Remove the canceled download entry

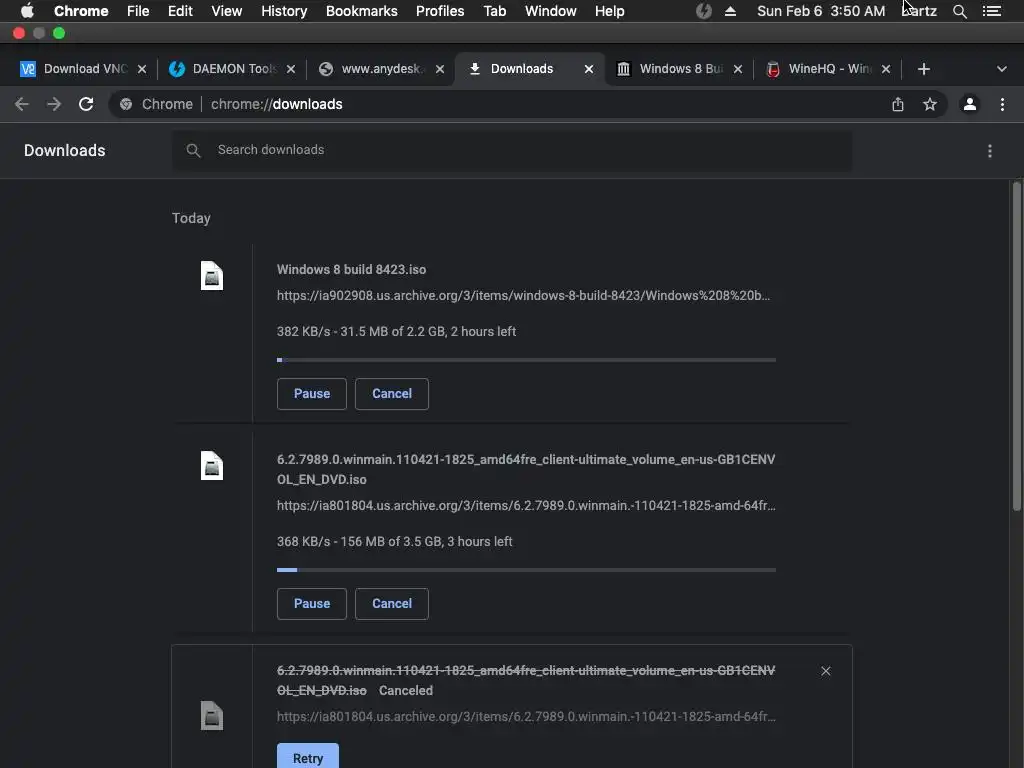pyautogui.click(x=826, y=671)
